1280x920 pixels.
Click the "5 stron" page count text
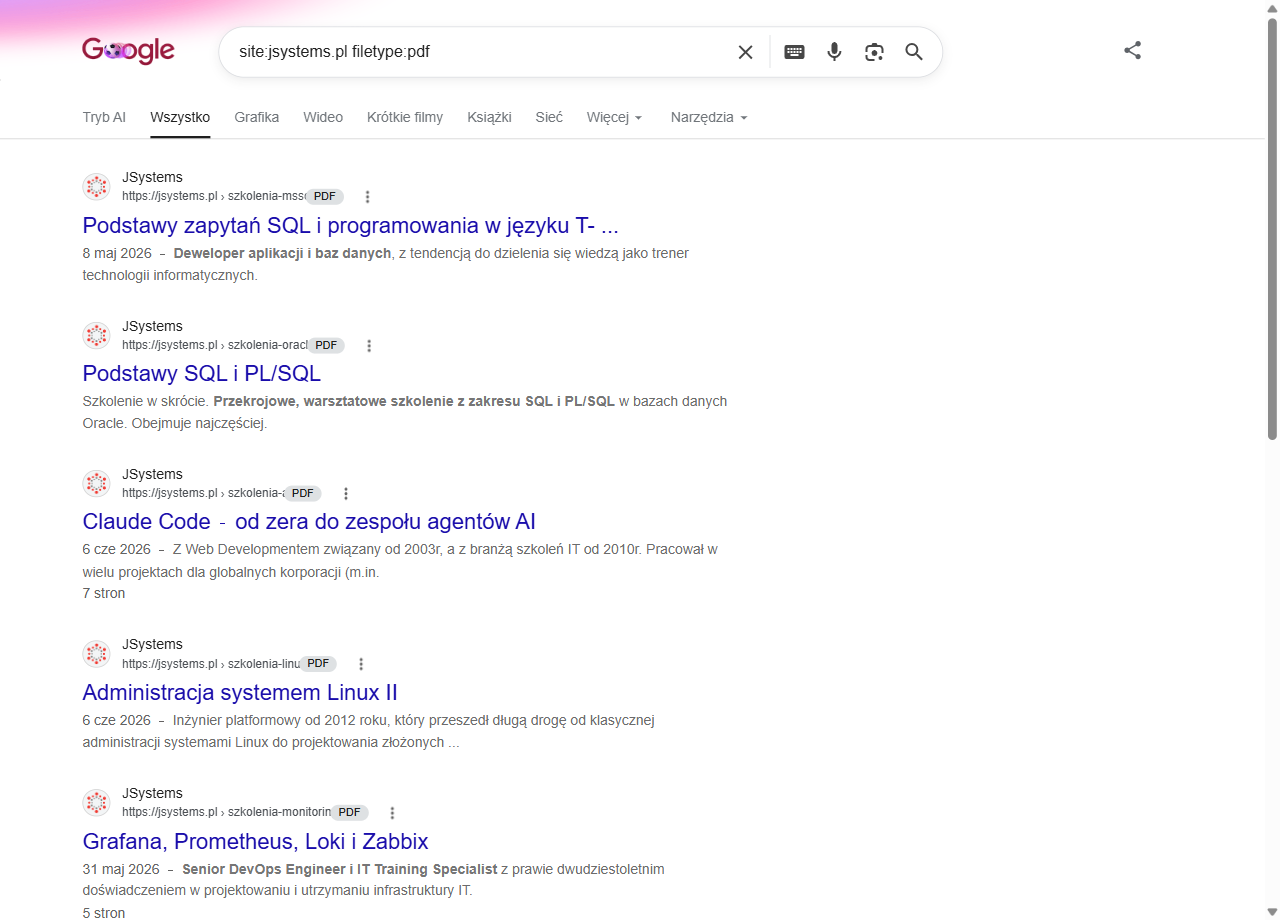click(104, 913)
